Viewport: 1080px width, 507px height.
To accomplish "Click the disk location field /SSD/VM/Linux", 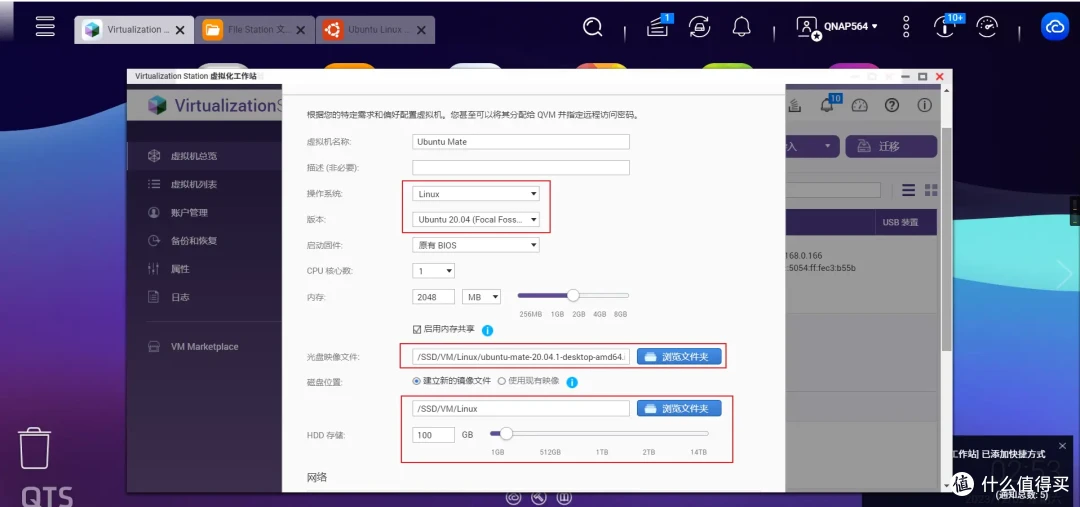I will (521, 408).
